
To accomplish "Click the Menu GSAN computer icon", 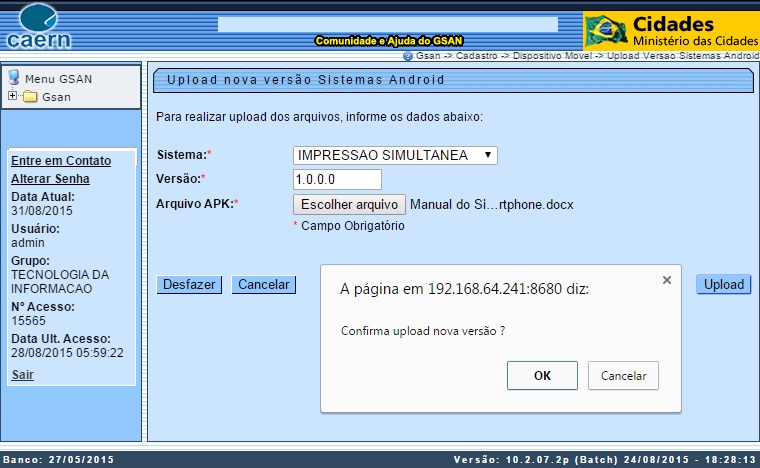I will pyautogui.click(x=14, y=78).
